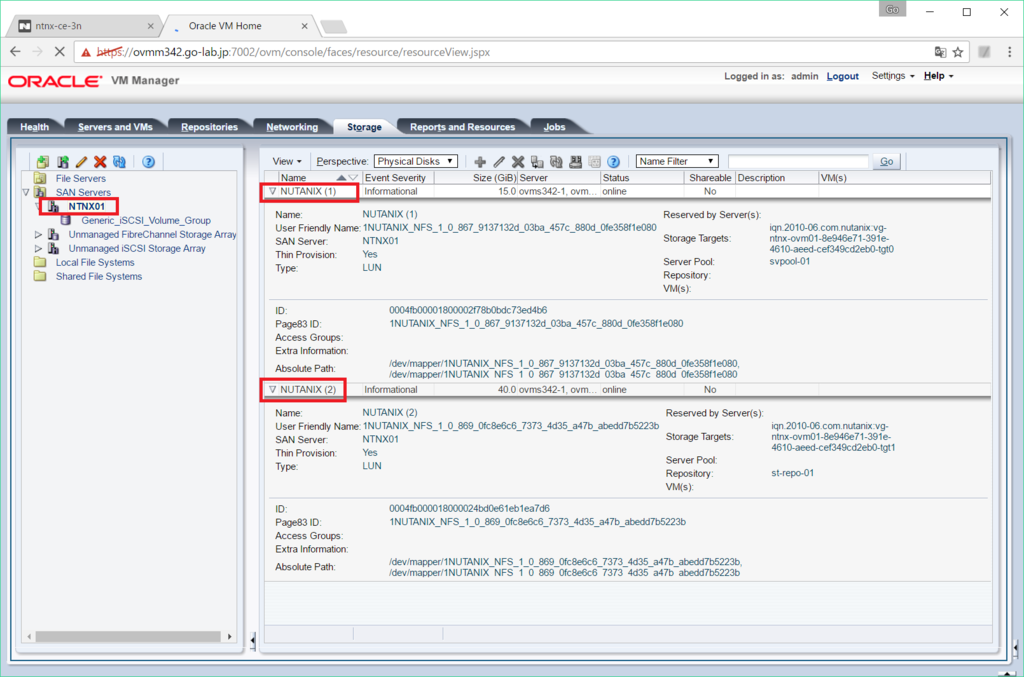Collapse the SAN Servers tree node
The height and width of the screenshot is (677, 1024).
coord(25,192)
